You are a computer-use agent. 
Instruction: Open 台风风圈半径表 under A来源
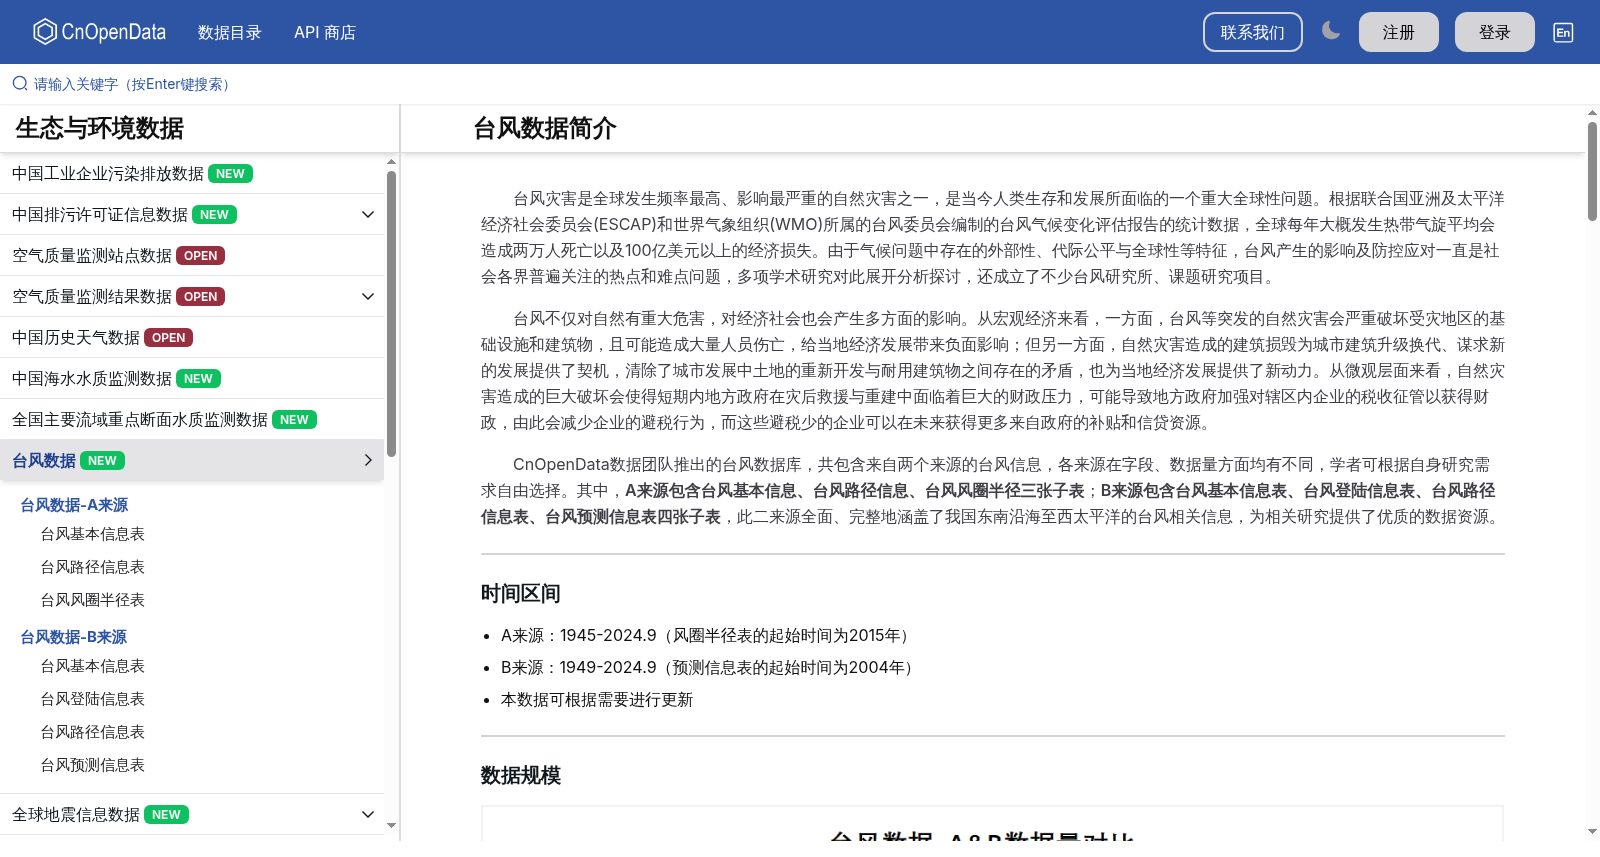[92, 600]
